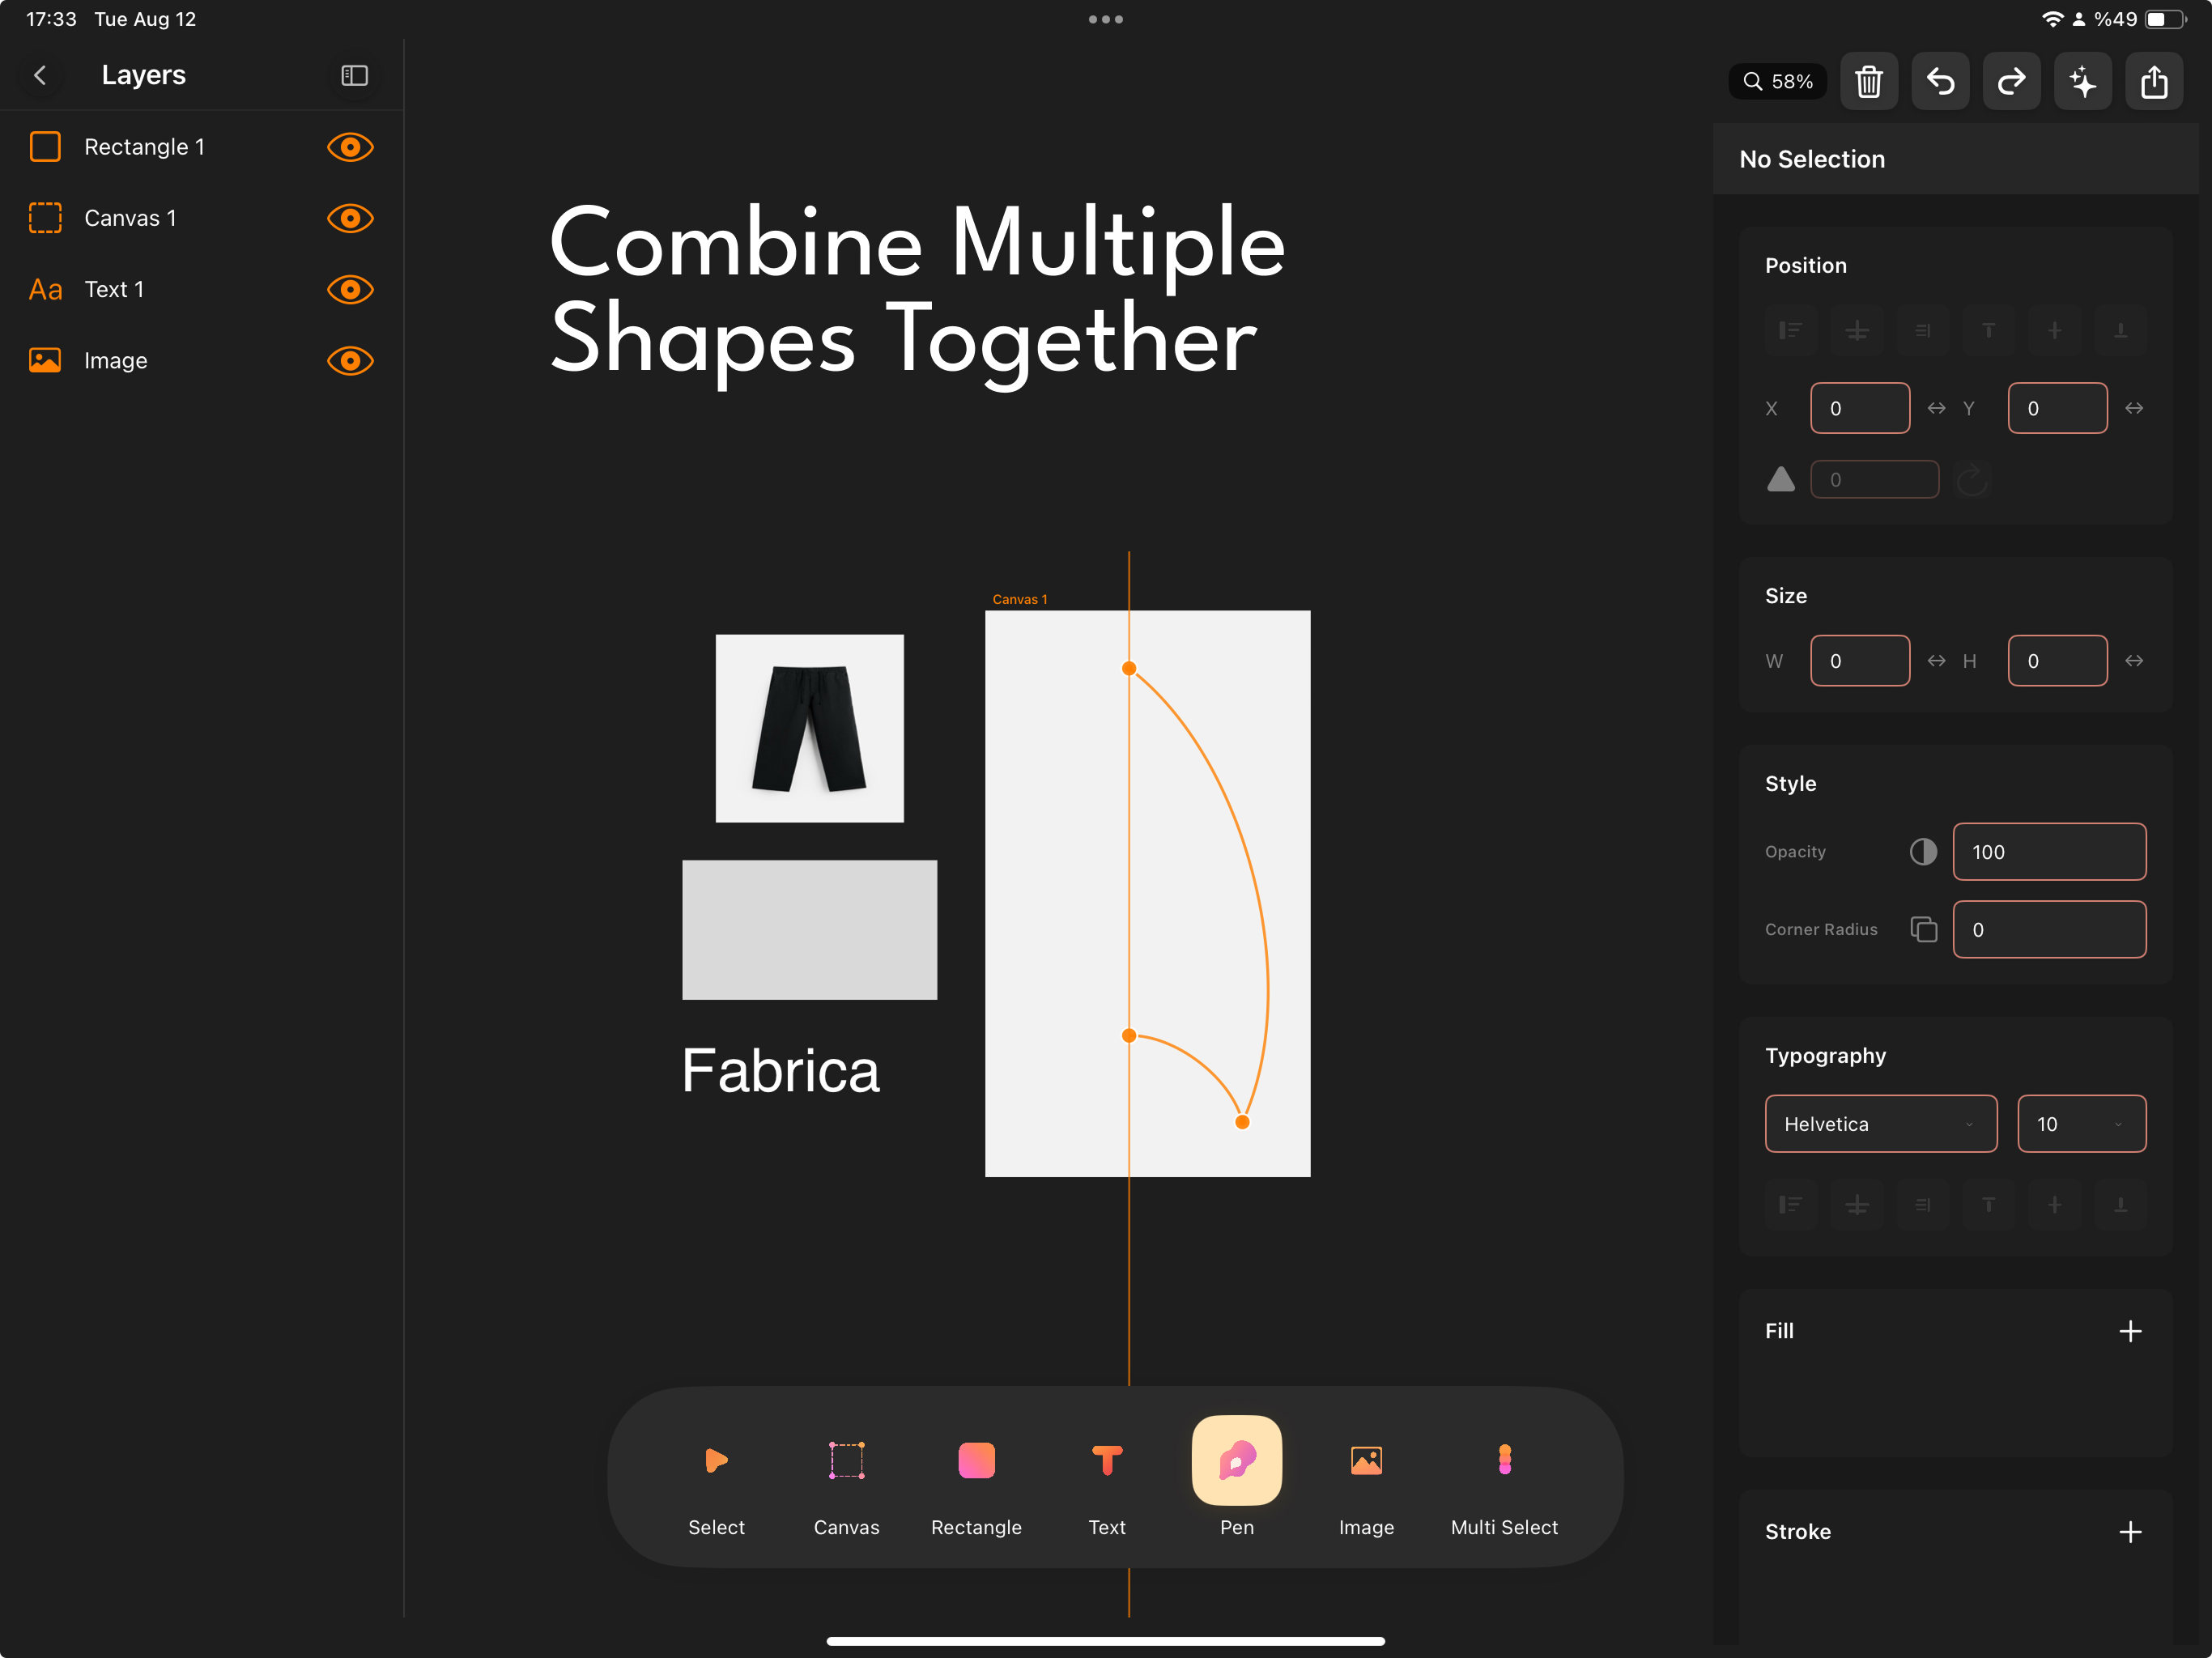Tap the three-dot multitasking menu at top
The width and height of the screenshot is (2212, 1658).
pos(1106,19)
